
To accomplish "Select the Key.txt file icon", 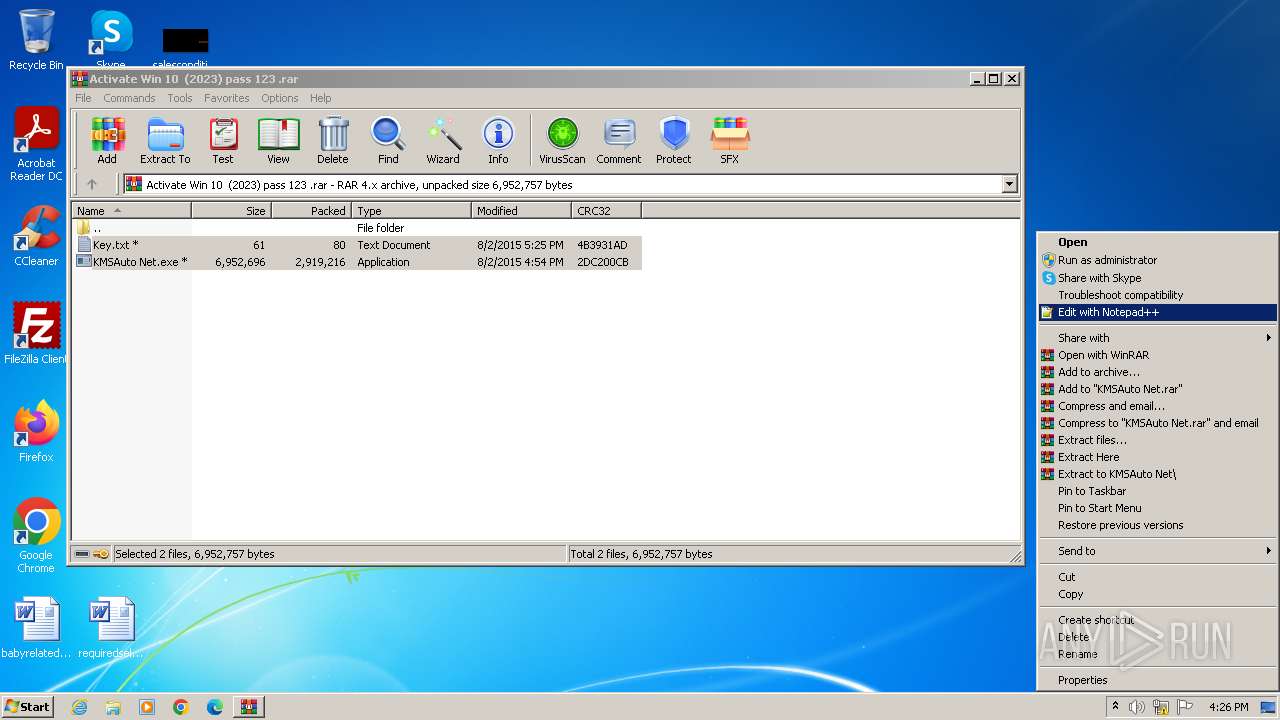I will coord(84,245).
